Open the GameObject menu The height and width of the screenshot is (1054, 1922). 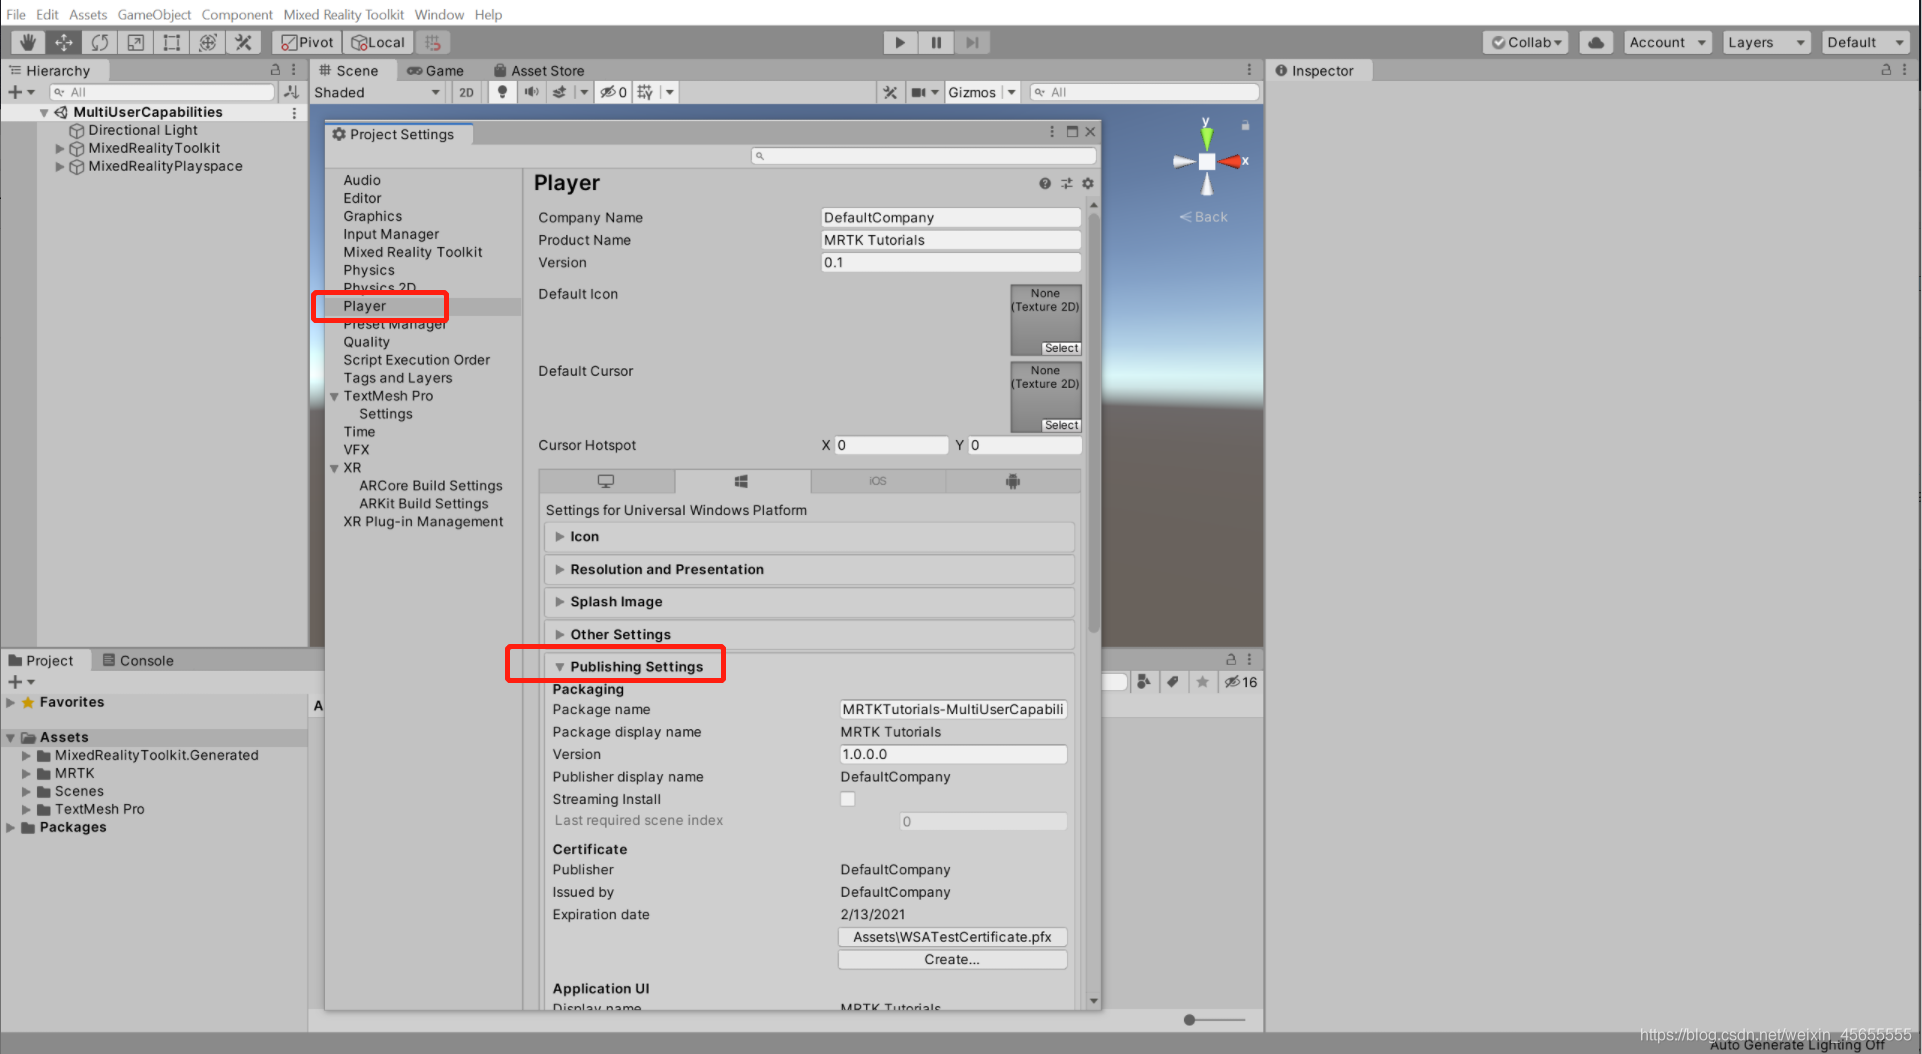coord(154,14)
